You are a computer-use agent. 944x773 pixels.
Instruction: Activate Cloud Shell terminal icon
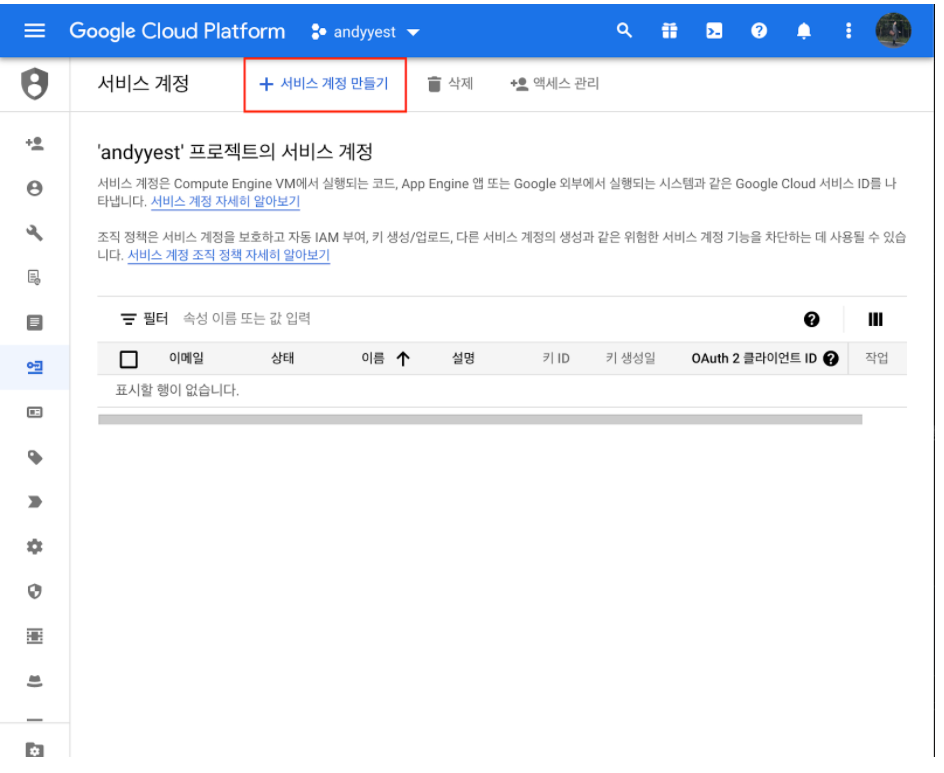coord(714,31)
